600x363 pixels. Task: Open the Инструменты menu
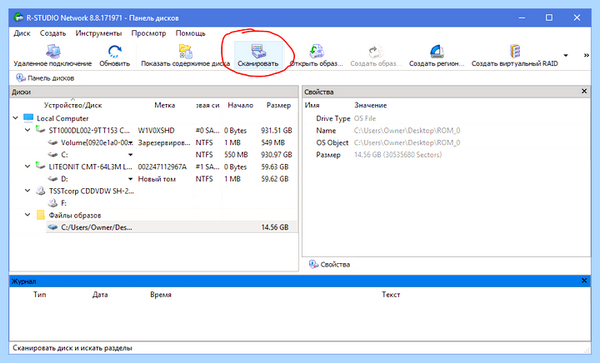tap(98, 33)
